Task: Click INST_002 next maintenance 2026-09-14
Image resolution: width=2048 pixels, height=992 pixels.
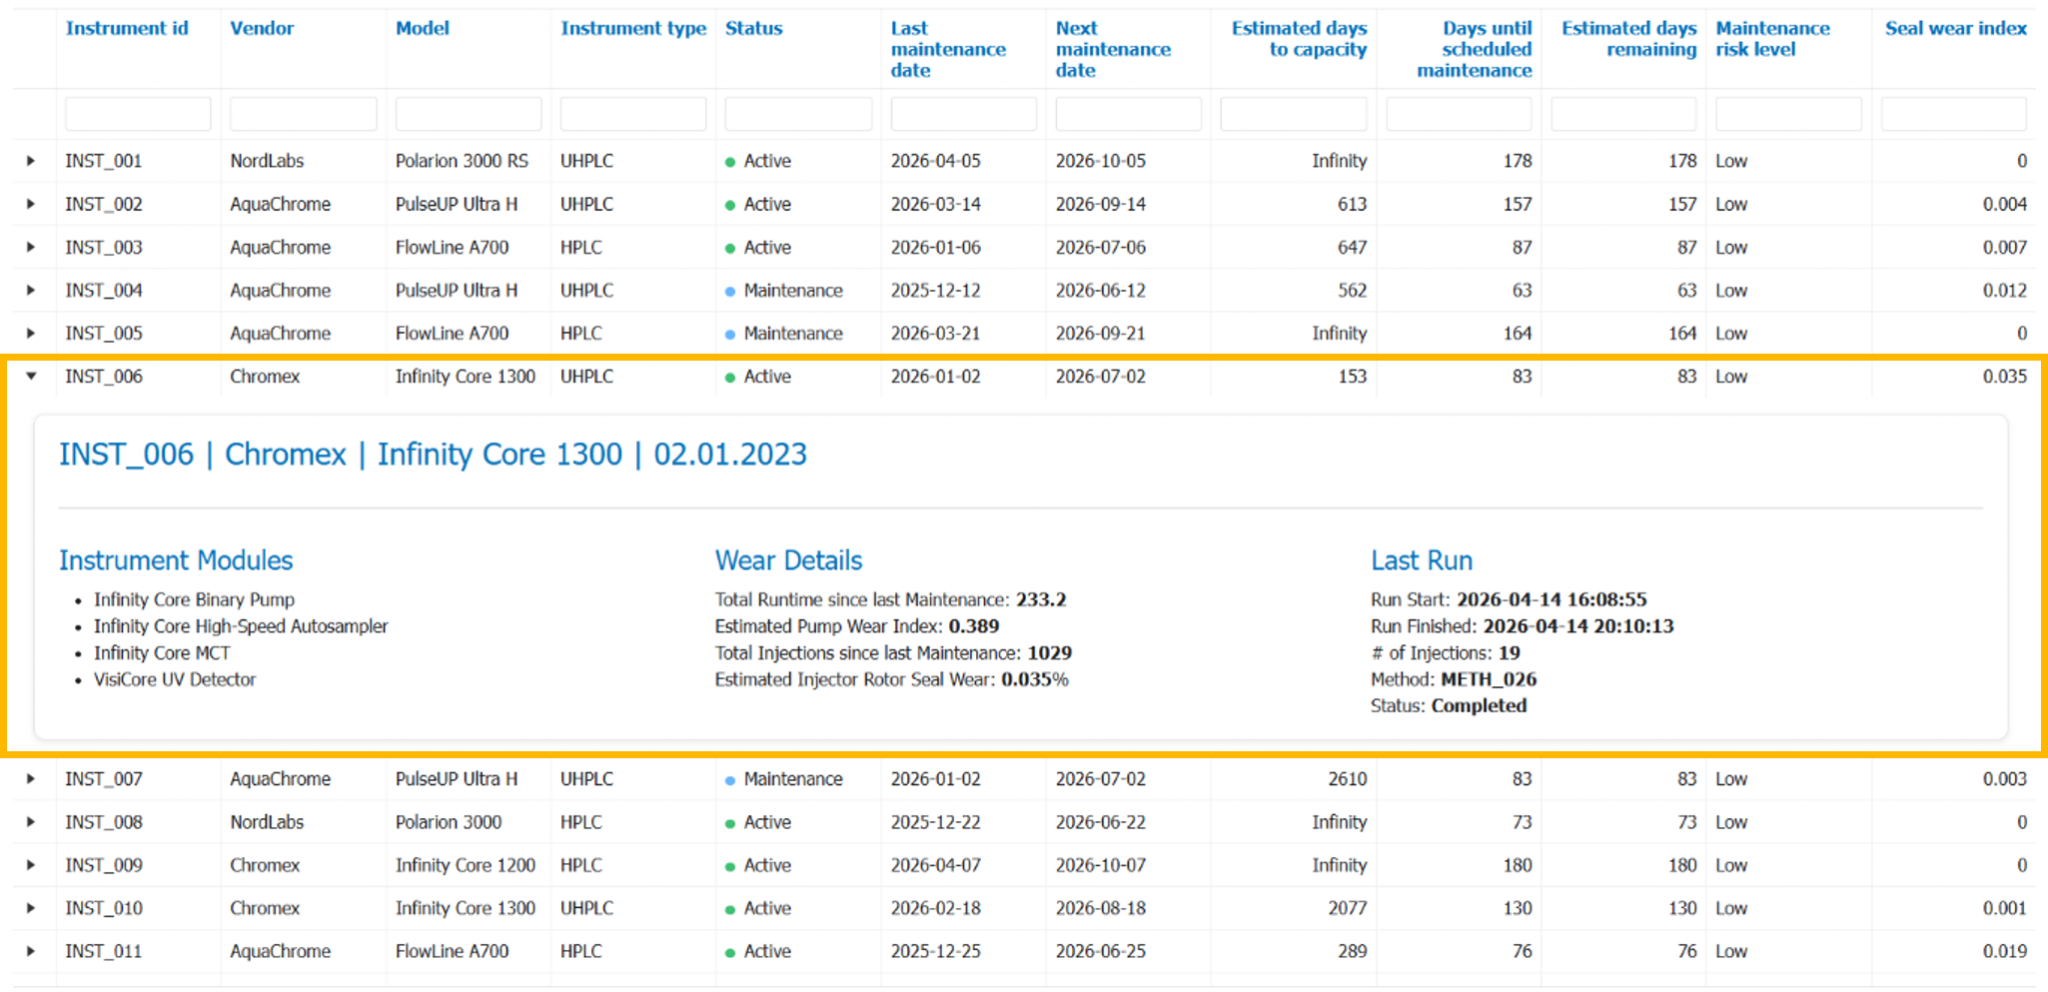Action: click(1101, 204)
